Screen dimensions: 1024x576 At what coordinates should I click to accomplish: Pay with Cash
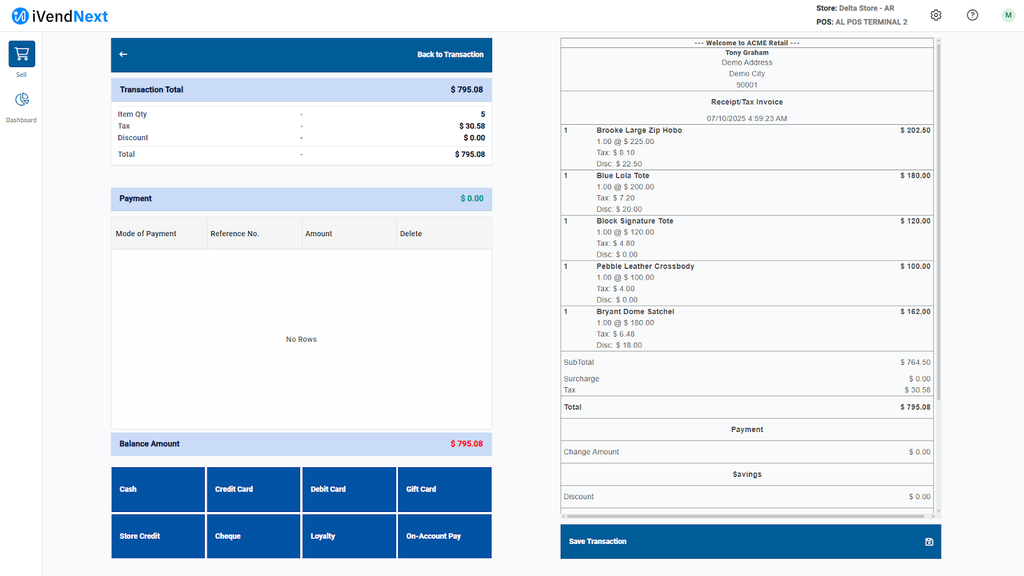pyautogui.click(x=158, y=489)
